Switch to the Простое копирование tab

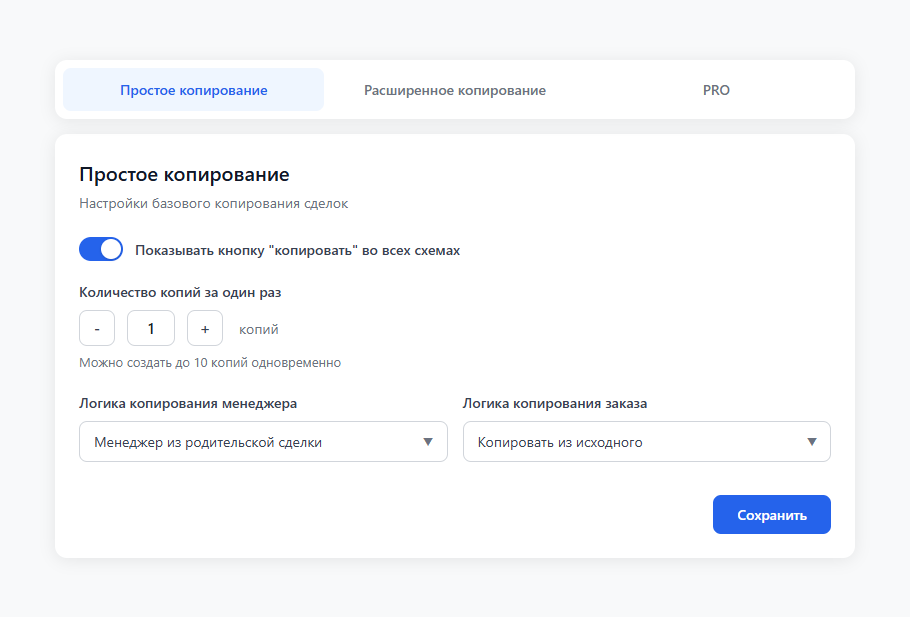tap(193, 90)
